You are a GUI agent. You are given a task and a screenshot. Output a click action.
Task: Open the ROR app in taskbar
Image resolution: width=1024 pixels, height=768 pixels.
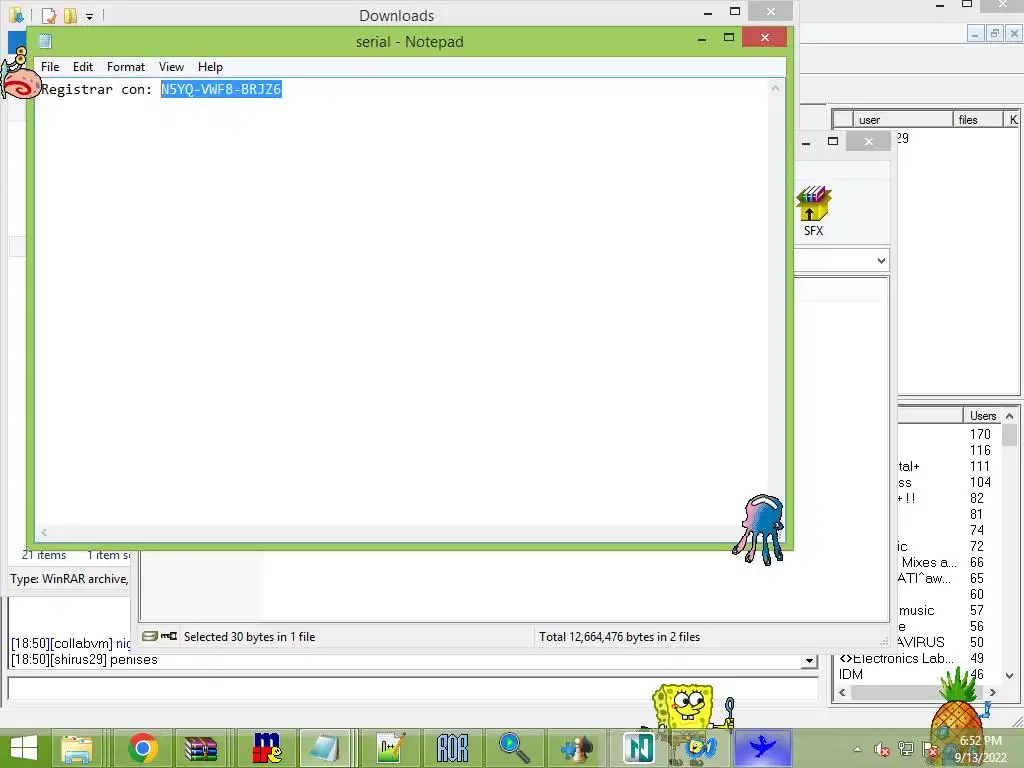point(452,748)
